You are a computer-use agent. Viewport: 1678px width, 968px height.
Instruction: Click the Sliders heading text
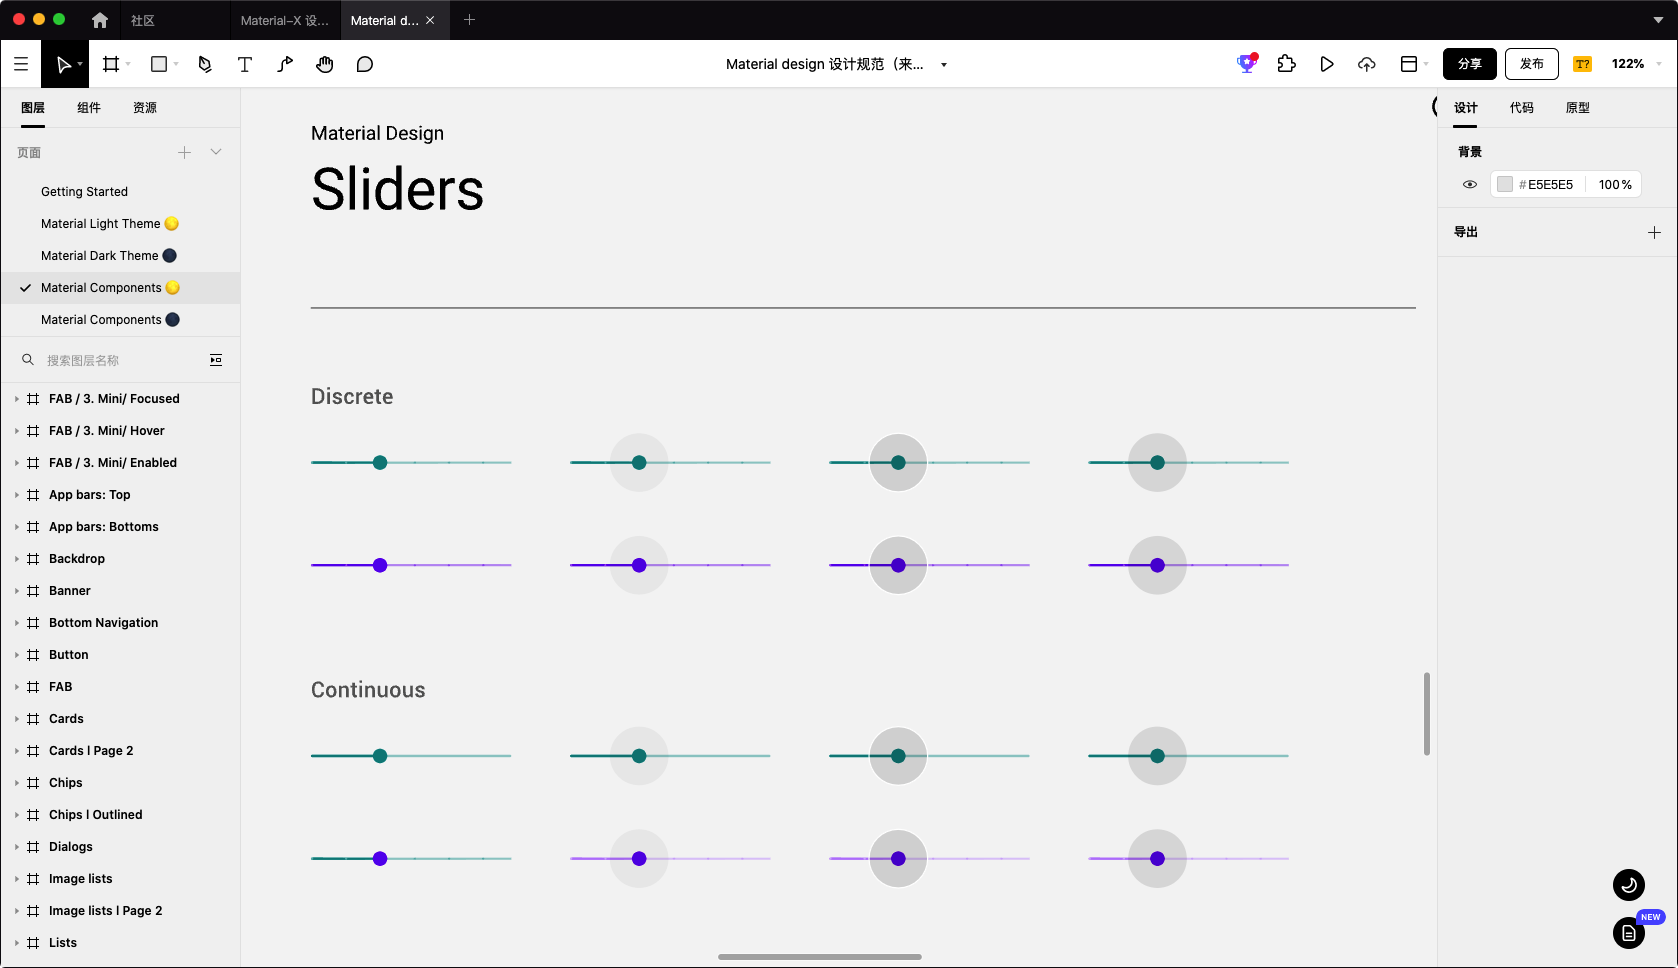[398, 189]
